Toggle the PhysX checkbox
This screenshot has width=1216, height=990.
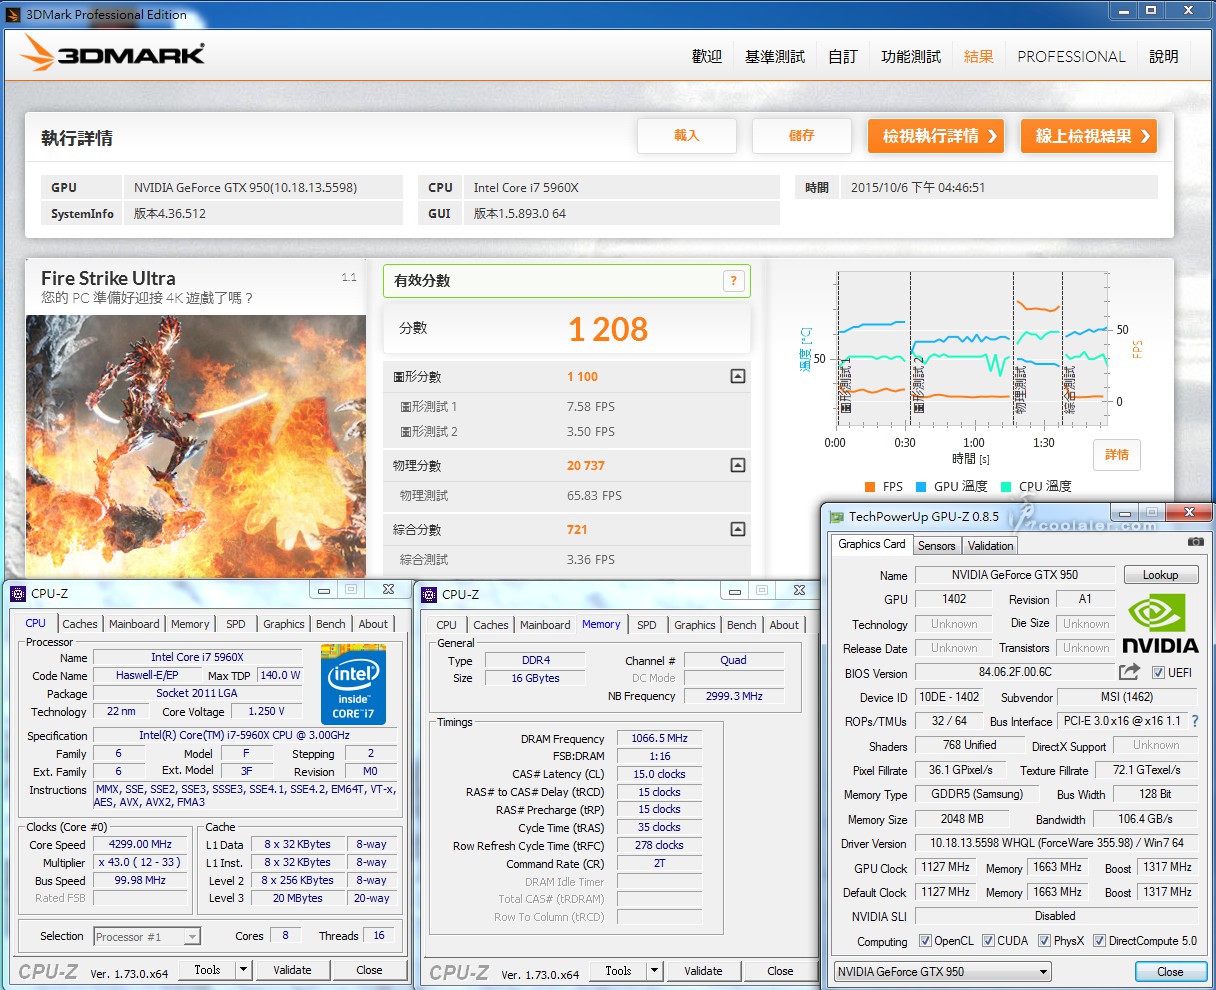[x=1044, y=941]
